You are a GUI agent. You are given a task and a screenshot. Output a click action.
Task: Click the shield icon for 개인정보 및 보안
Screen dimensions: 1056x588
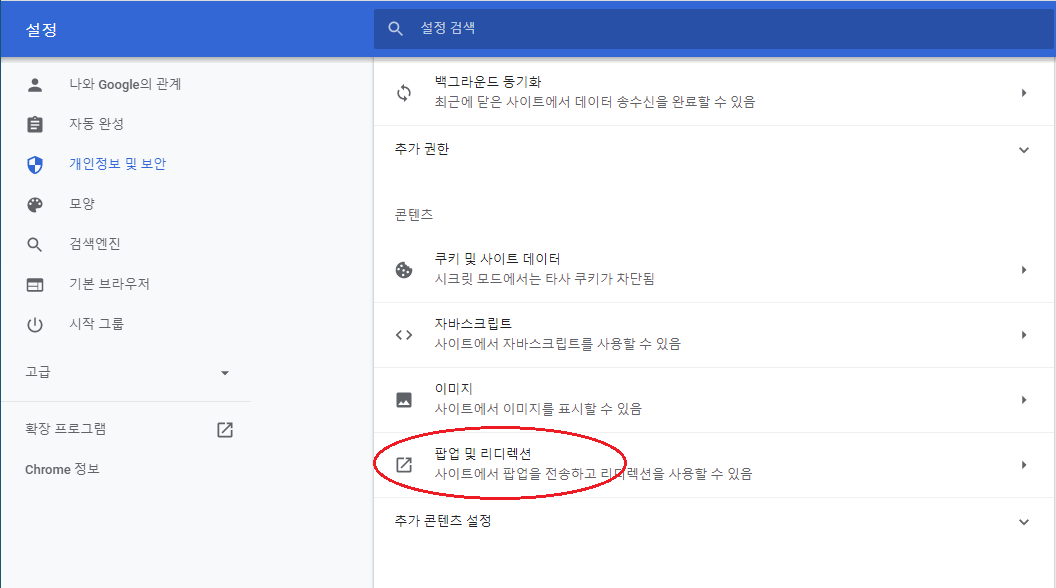pyautogui.click(x=35, y=164)
